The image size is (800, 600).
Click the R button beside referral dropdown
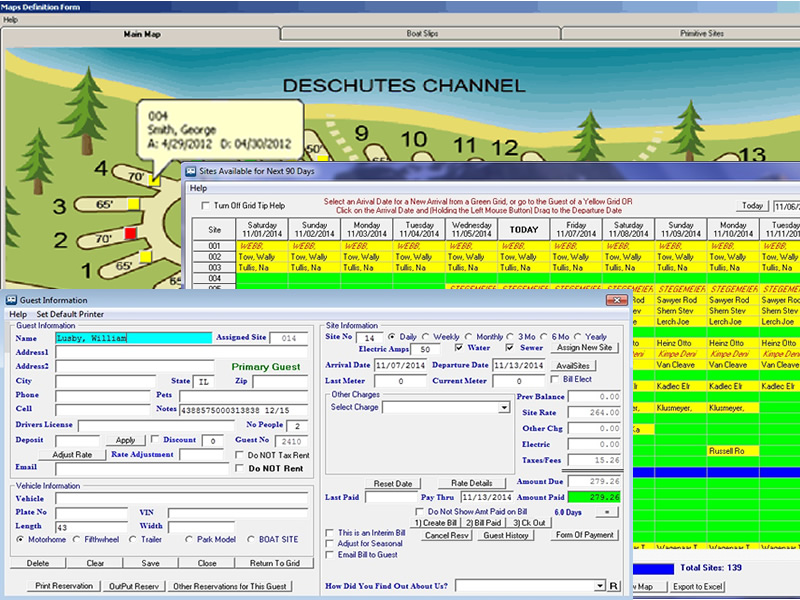coord(614,585)
